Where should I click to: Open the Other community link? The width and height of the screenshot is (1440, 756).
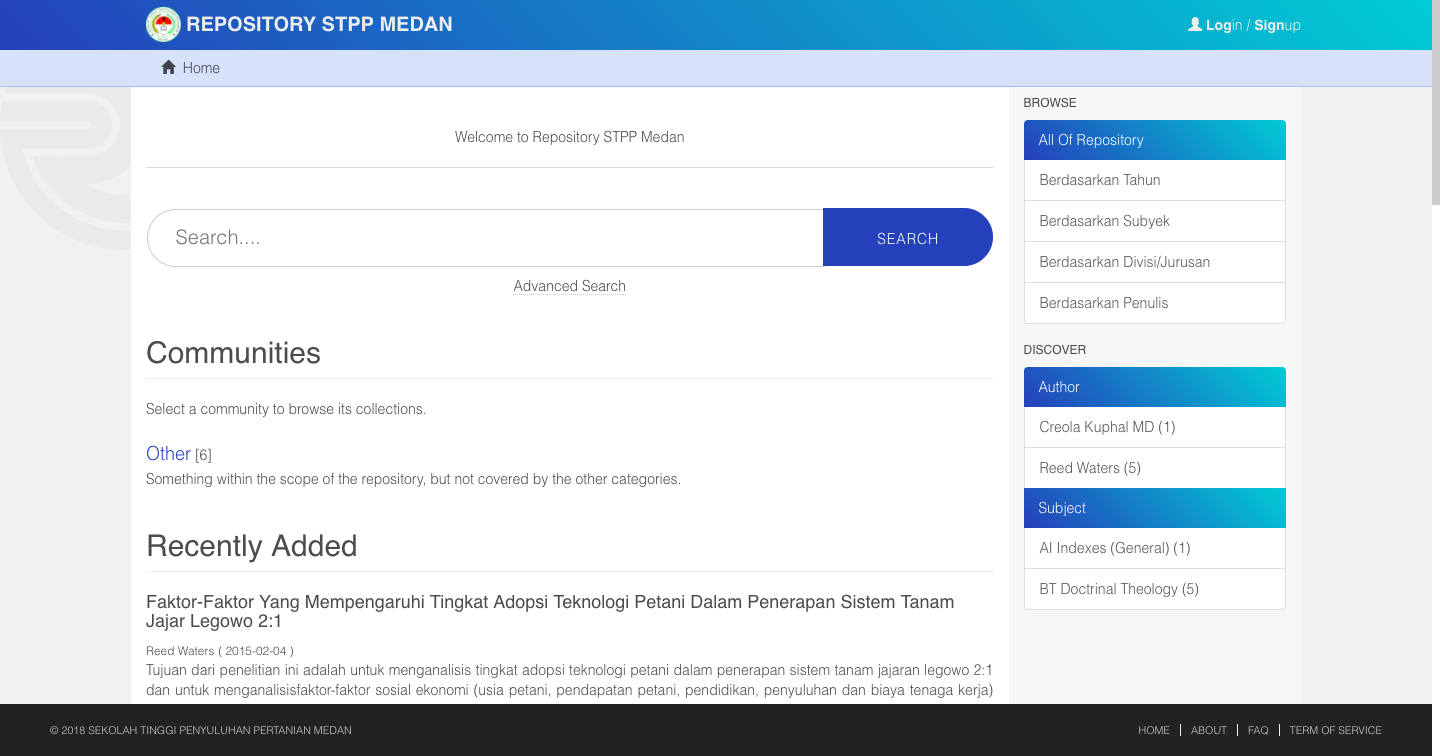tap(168, 453)
